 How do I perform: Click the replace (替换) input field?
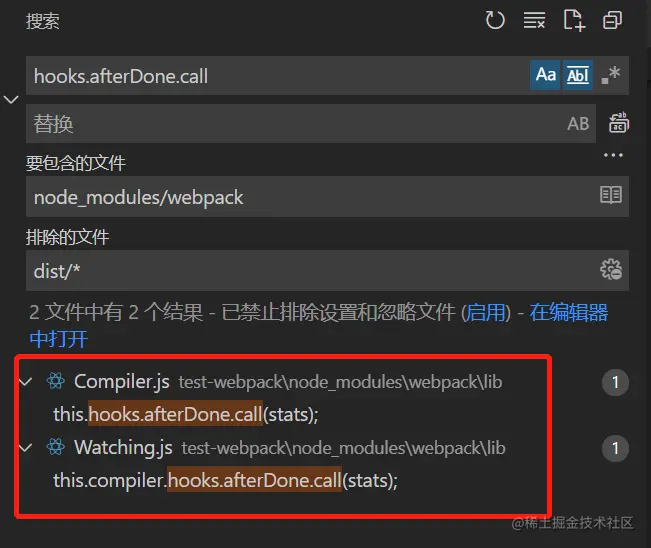click(x=295, y=124)
